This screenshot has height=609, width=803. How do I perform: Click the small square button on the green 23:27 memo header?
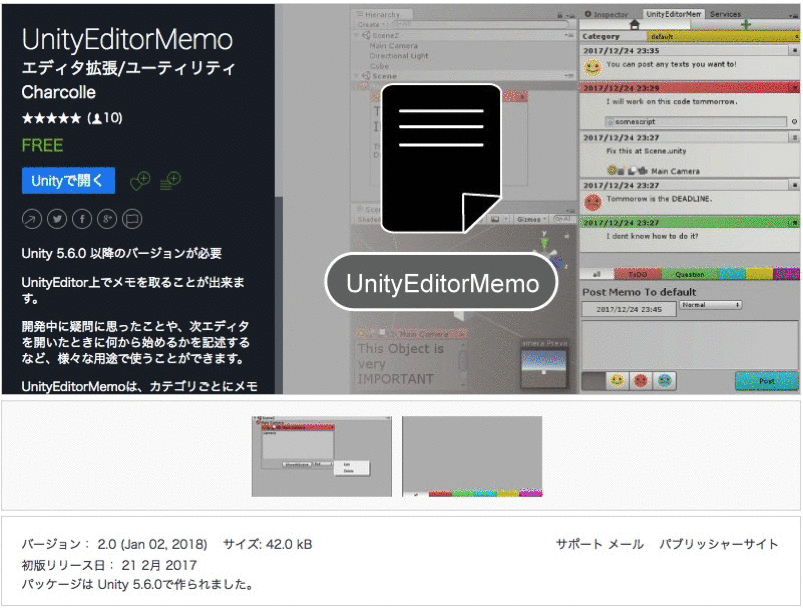(795, 223)
